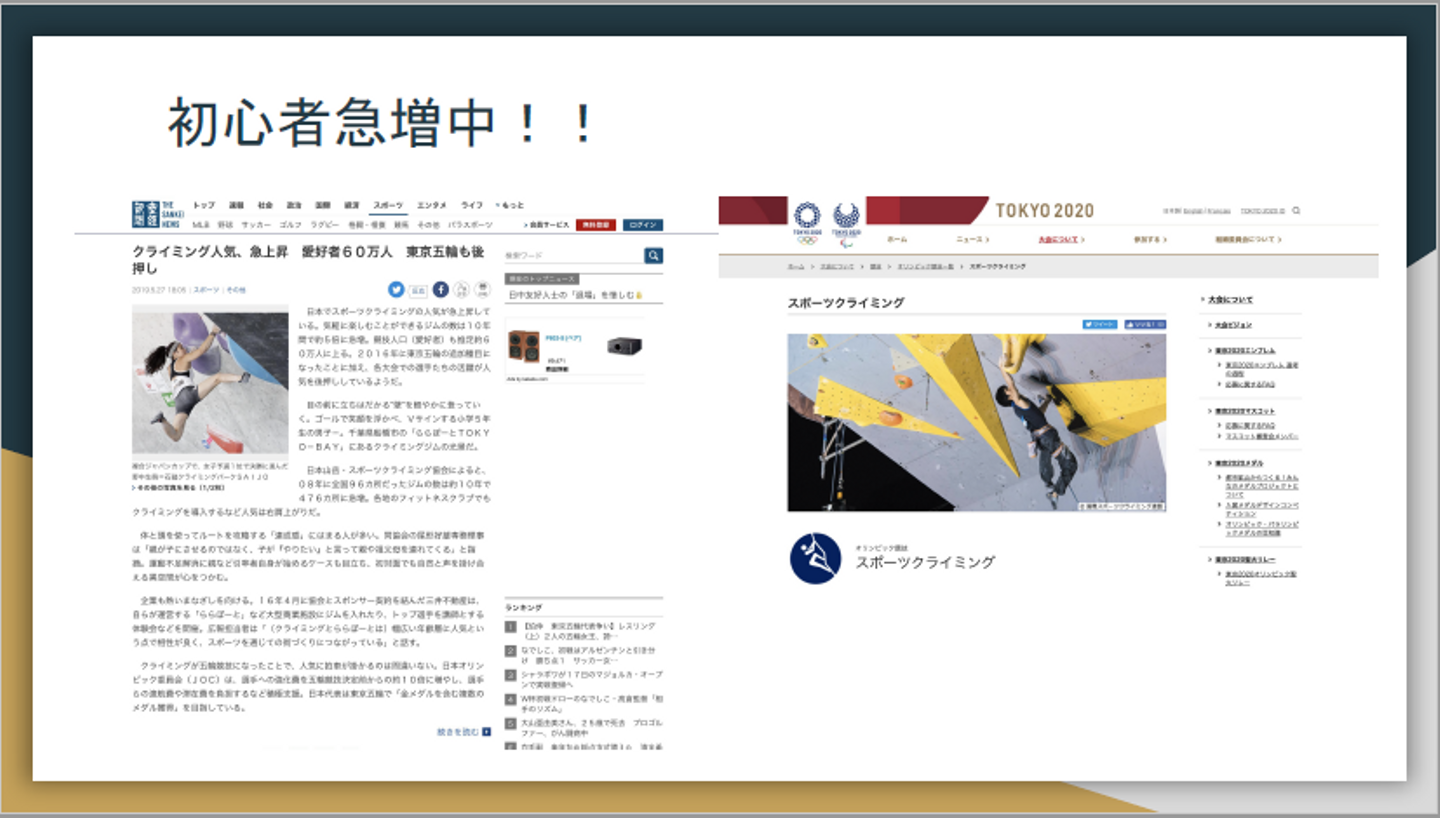Expand the もっと menu in Sankei navigation
The width and height of the screenshot is (1440, 818).
point(510,205)
